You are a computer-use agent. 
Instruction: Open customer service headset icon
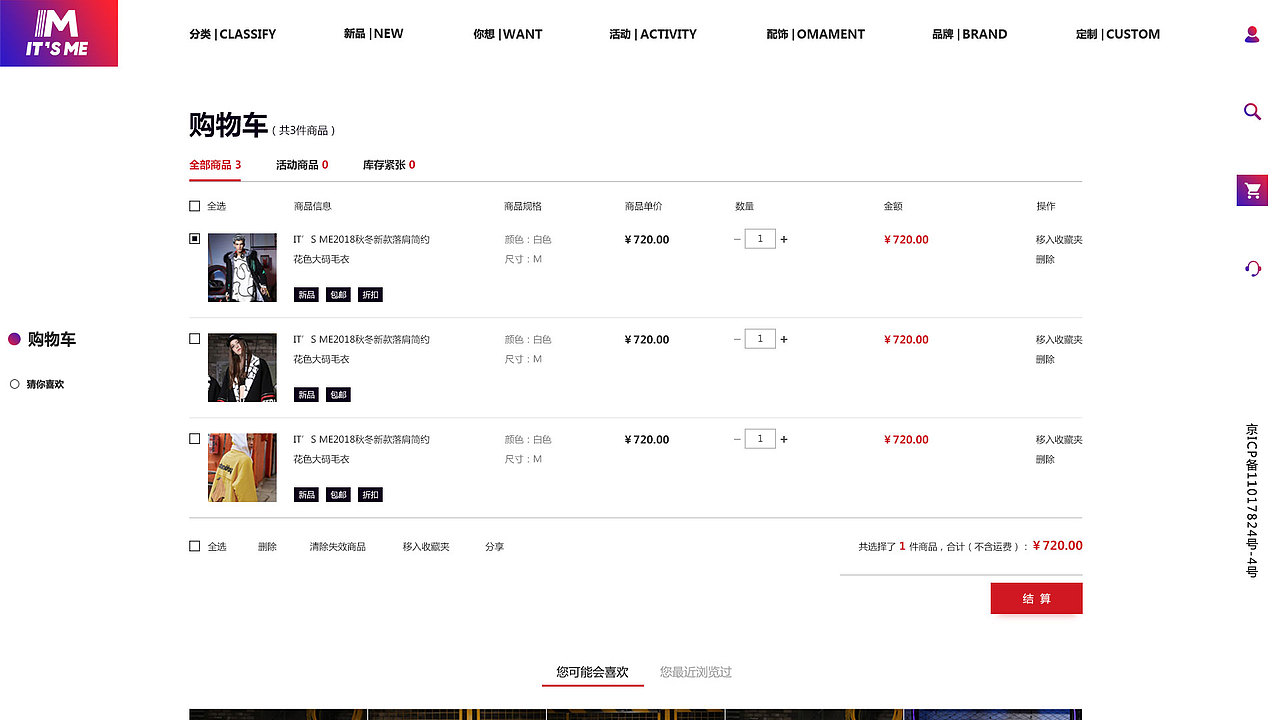pos(1252,268)
